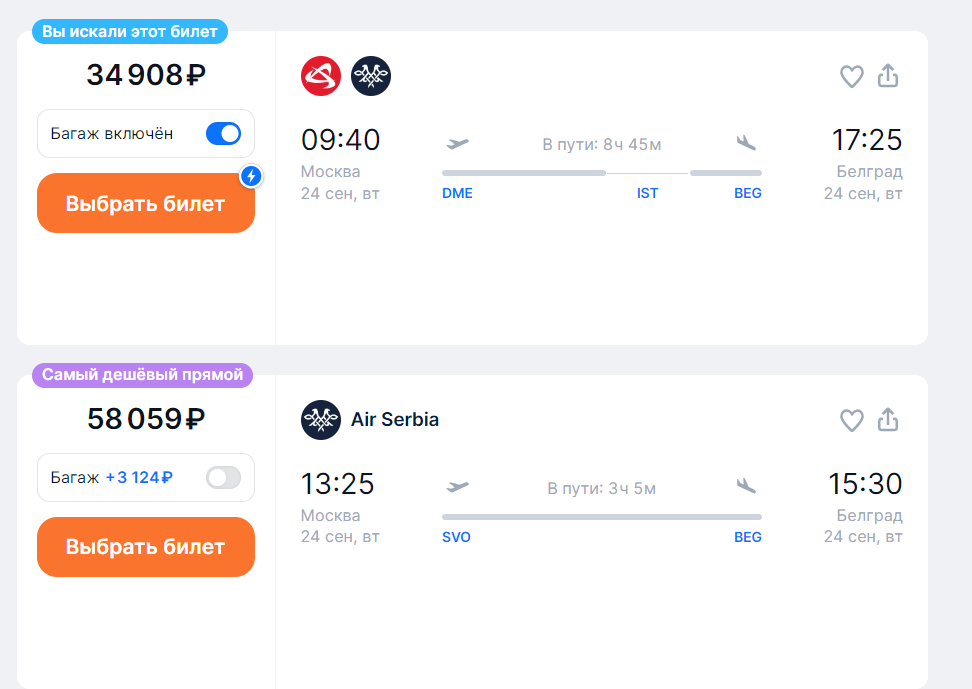Viewport: 972px width, 689px height.
Task: Click the SVO airport code
Action: point(456,537)
